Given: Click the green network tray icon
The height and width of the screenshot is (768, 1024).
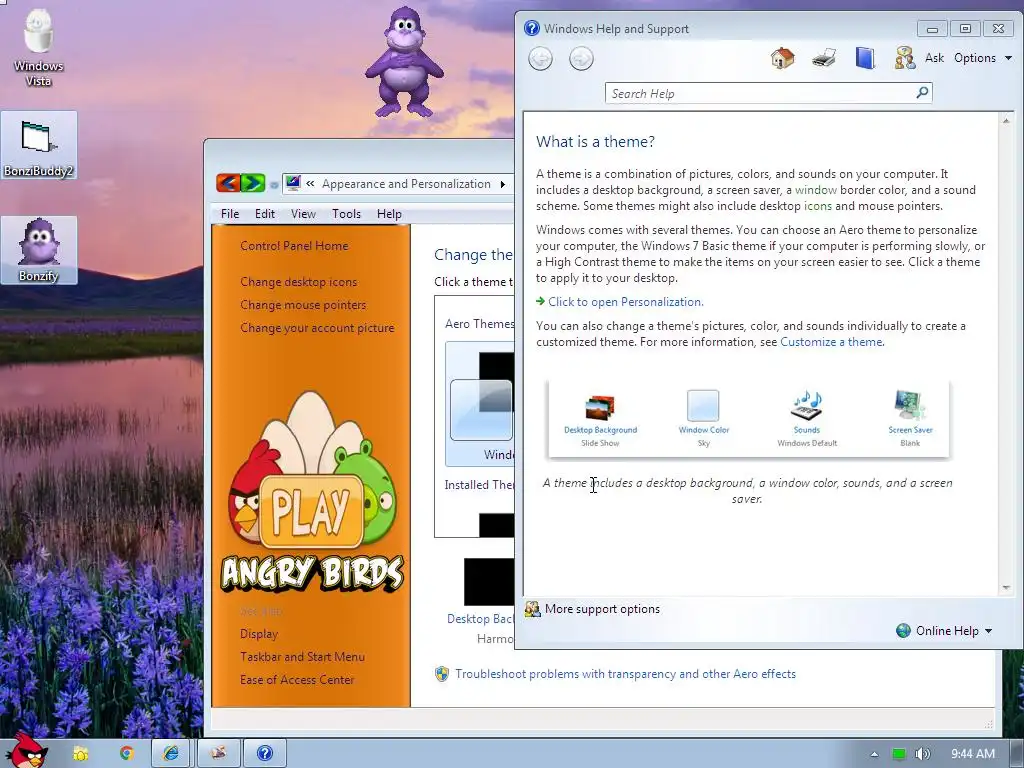Looking at the screenshot, I should point(899,754).
